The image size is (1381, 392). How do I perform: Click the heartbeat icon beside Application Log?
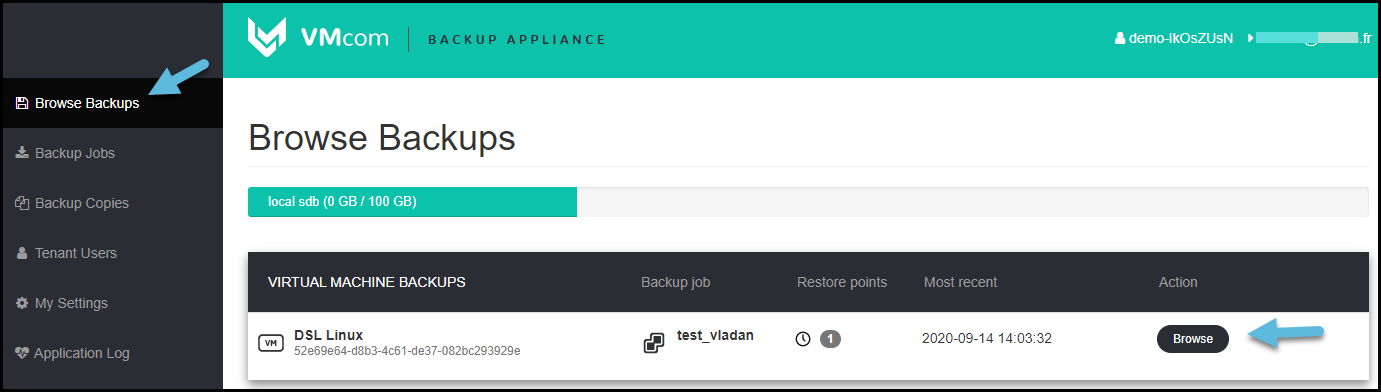pos(22,353)
